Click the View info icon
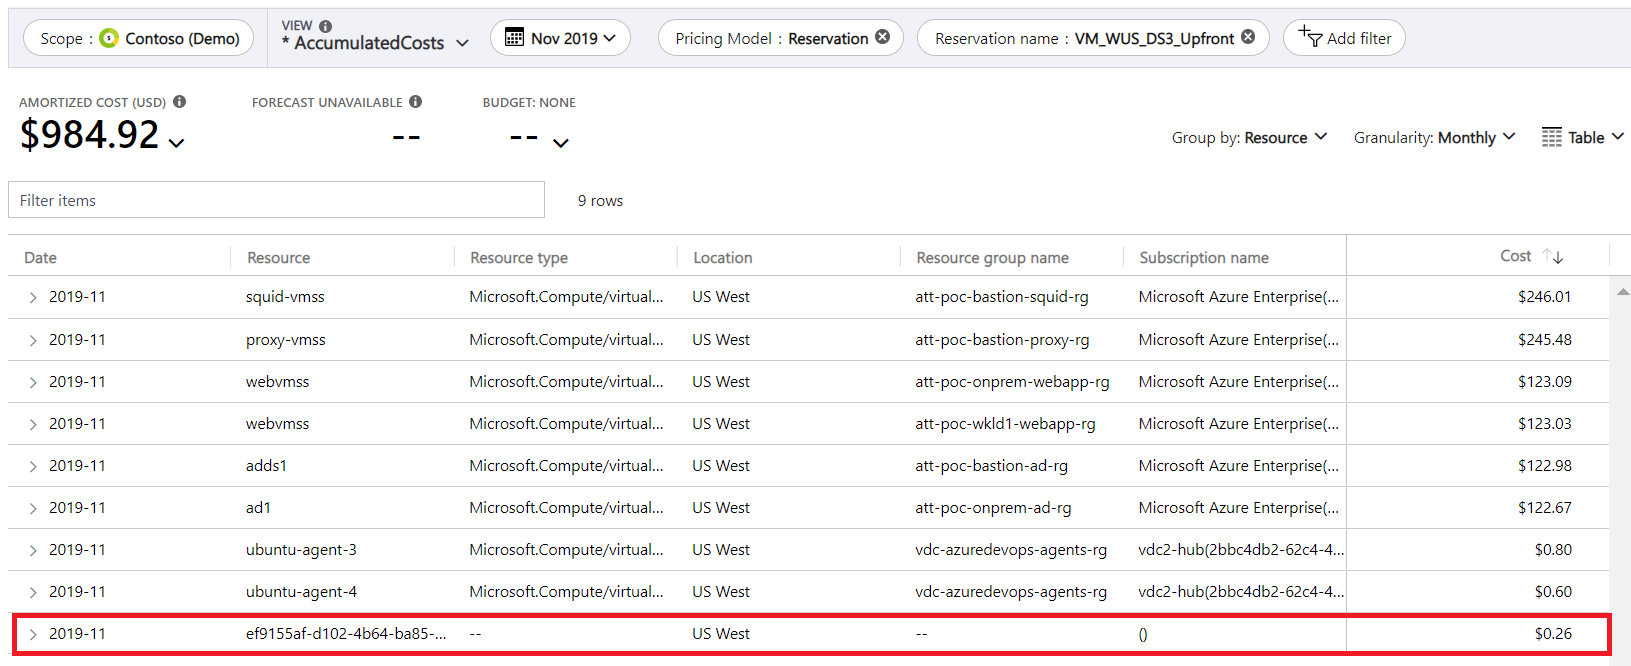The width and height of the screenshot is (1631, 666). coord(325,26)
